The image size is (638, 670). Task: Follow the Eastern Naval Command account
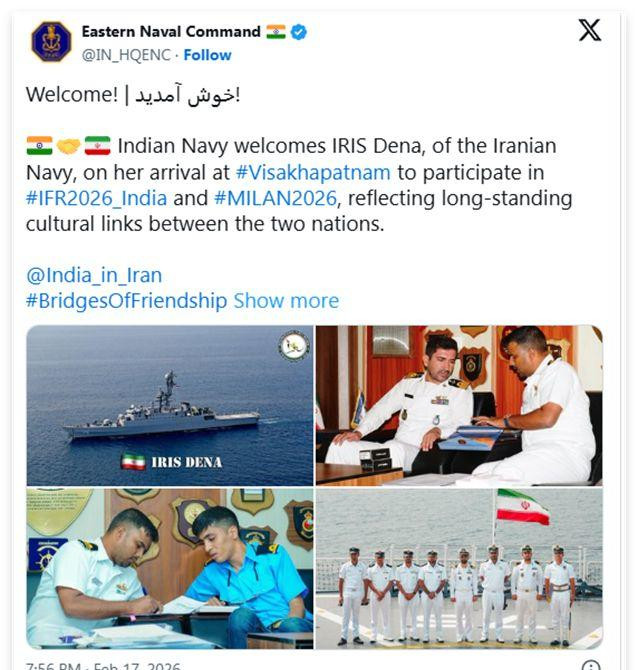(x=207, y=55)
